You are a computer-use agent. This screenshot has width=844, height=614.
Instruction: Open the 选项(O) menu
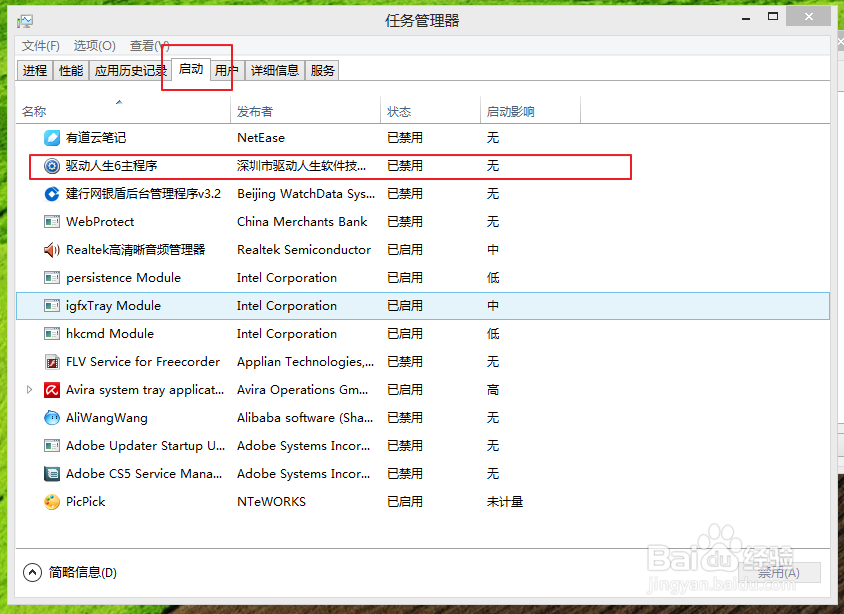pyautogui.click(x=95, y=46)
